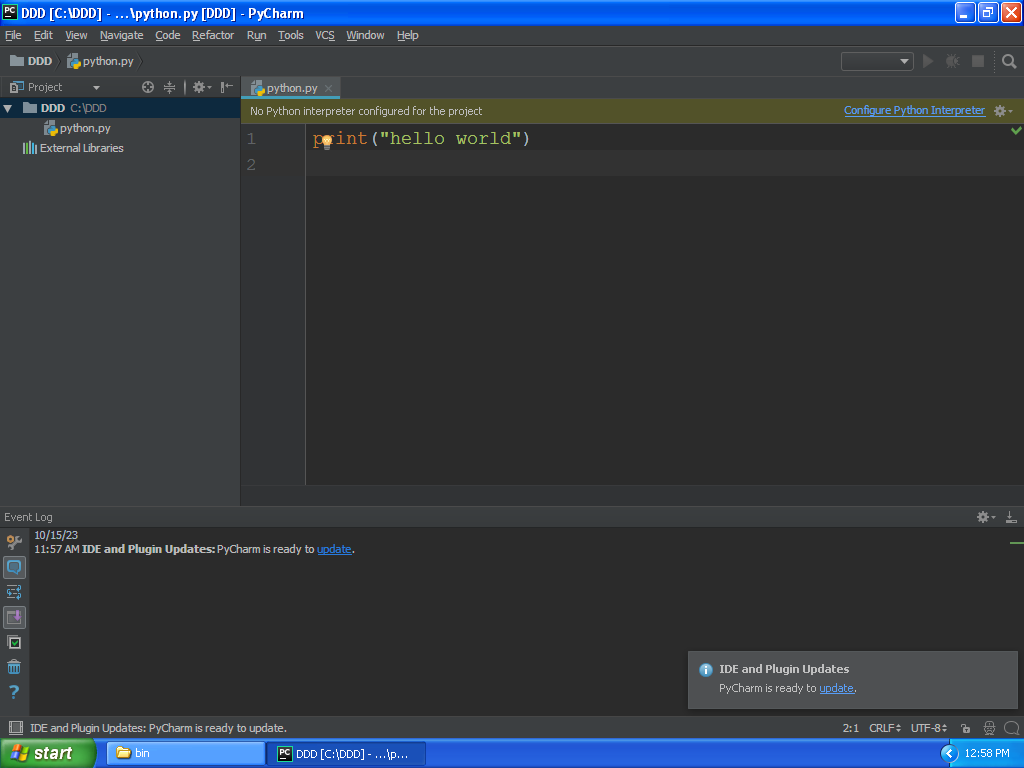1024x768 pixels.
Task: Collapse the DDD project tree node
Action: pos(8,108)
